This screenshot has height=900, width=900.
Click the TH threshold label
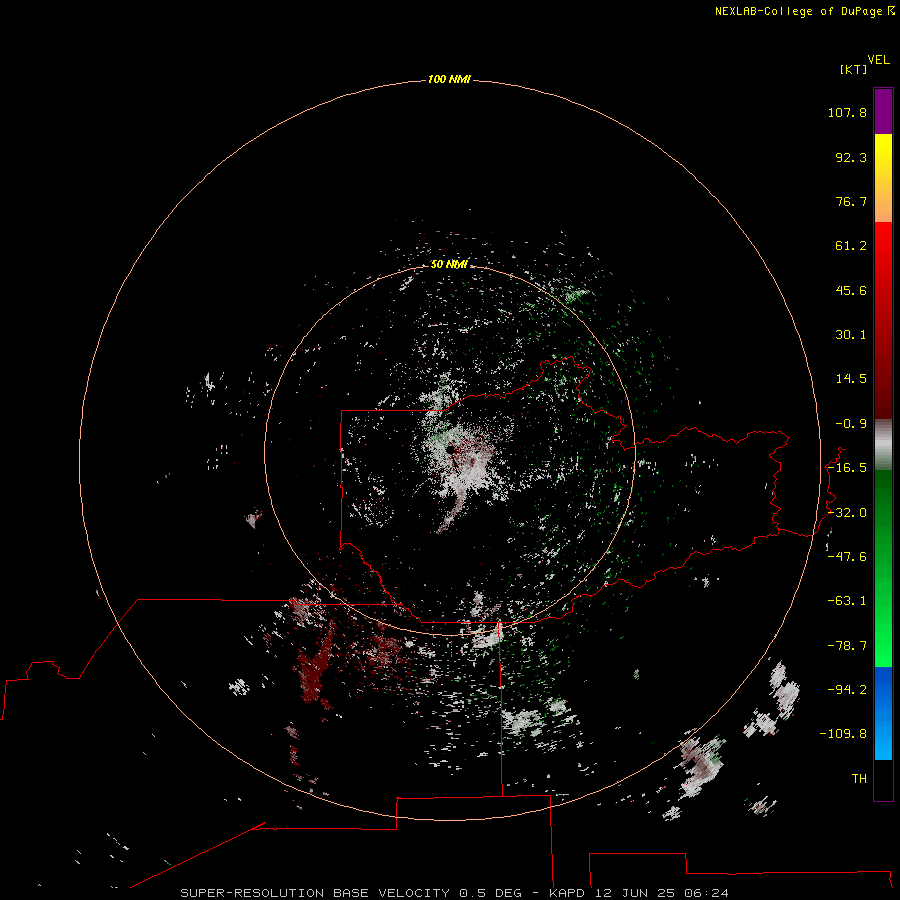coord(859,779)
